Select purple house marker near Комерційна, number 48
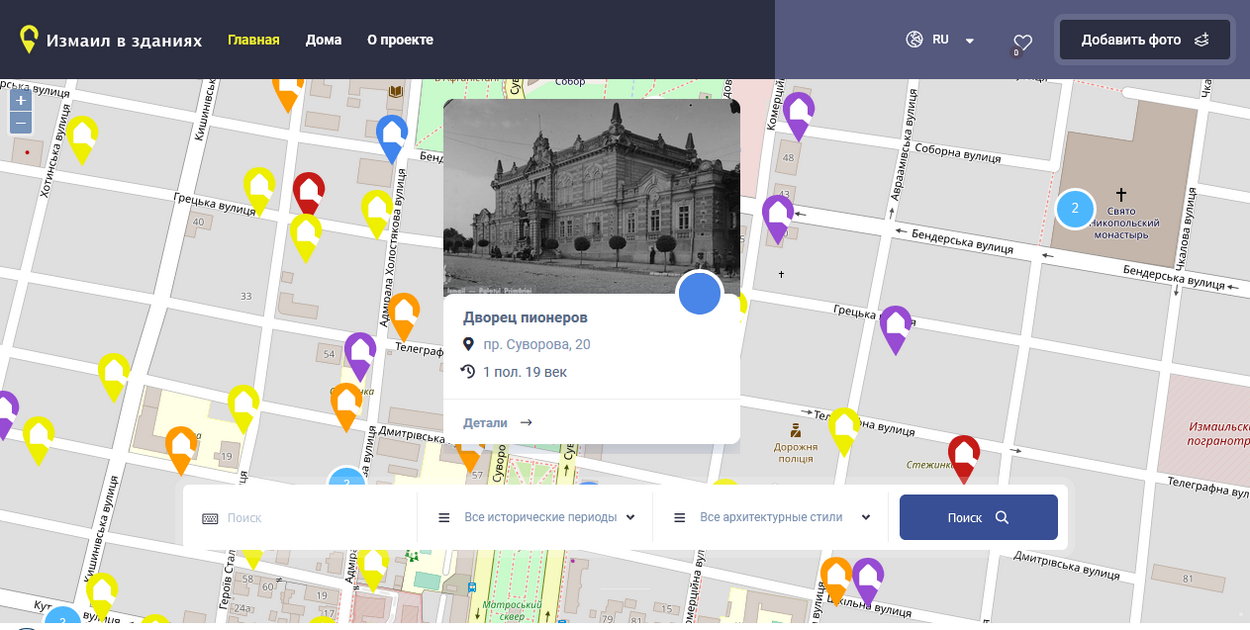 click(798, 115)
